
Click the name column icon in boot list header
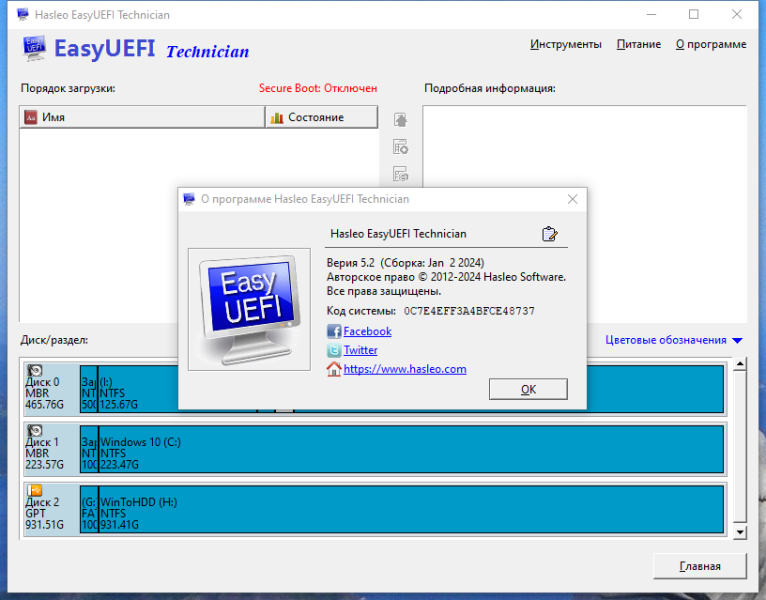point(31,117)
